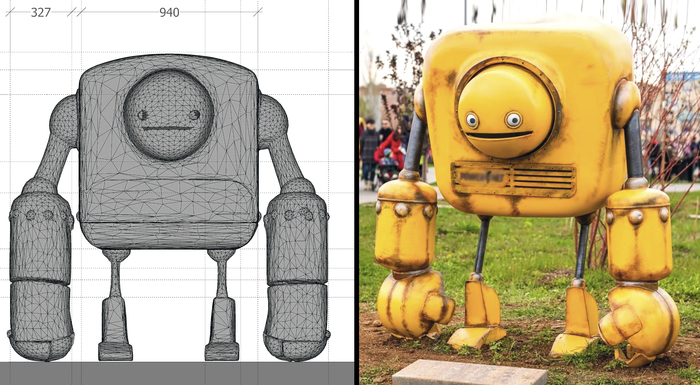Click the yellow robot's right googly eye

pyautogui.click(x=513, y=119)
